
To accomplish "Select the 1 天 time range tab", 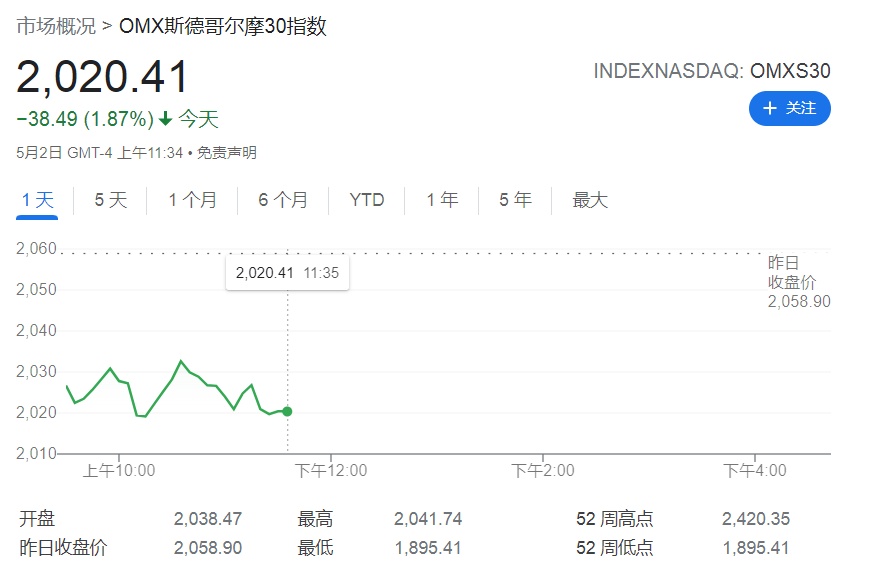I will [x=38, y=200].
